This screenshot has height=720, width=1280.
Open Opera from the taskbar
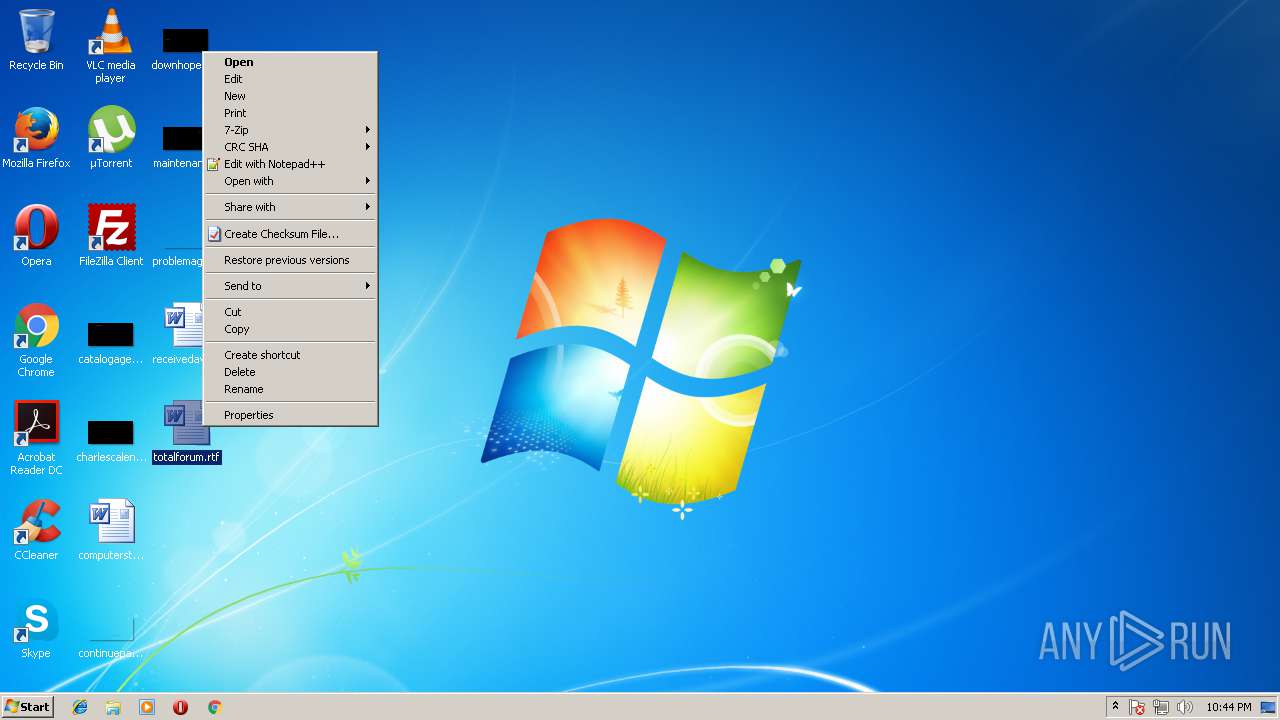pyautogui.click(x=180, y=707)
